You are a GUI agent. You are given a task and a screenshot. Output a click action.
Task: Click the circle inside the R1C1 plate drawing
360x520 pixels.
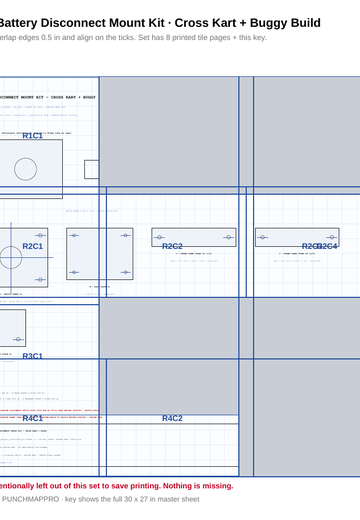[x=25, y=169]
